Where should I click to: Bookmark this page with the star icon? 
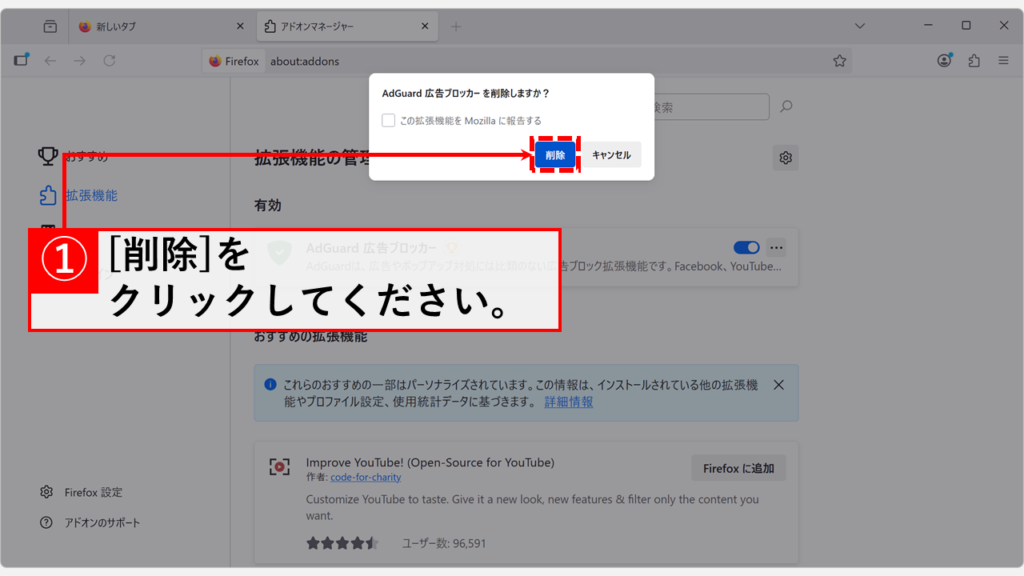839,61
